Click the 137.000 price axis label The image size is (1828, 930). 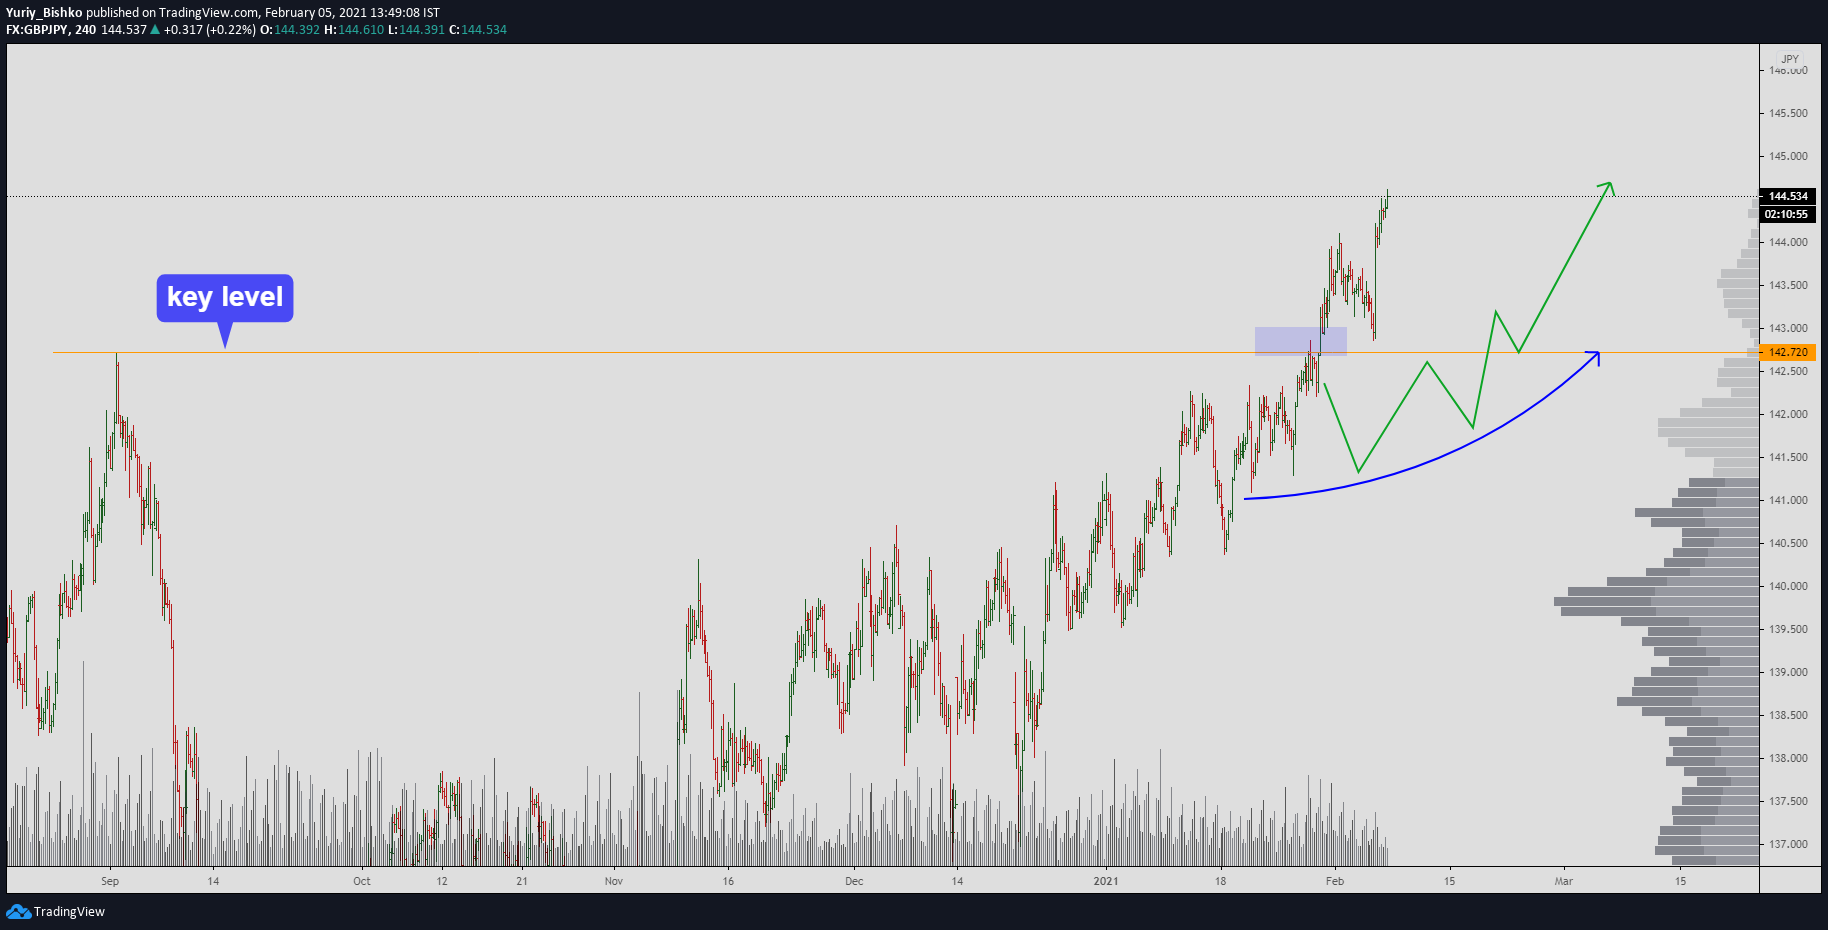pyautogui.click(x=1788, y=844)
